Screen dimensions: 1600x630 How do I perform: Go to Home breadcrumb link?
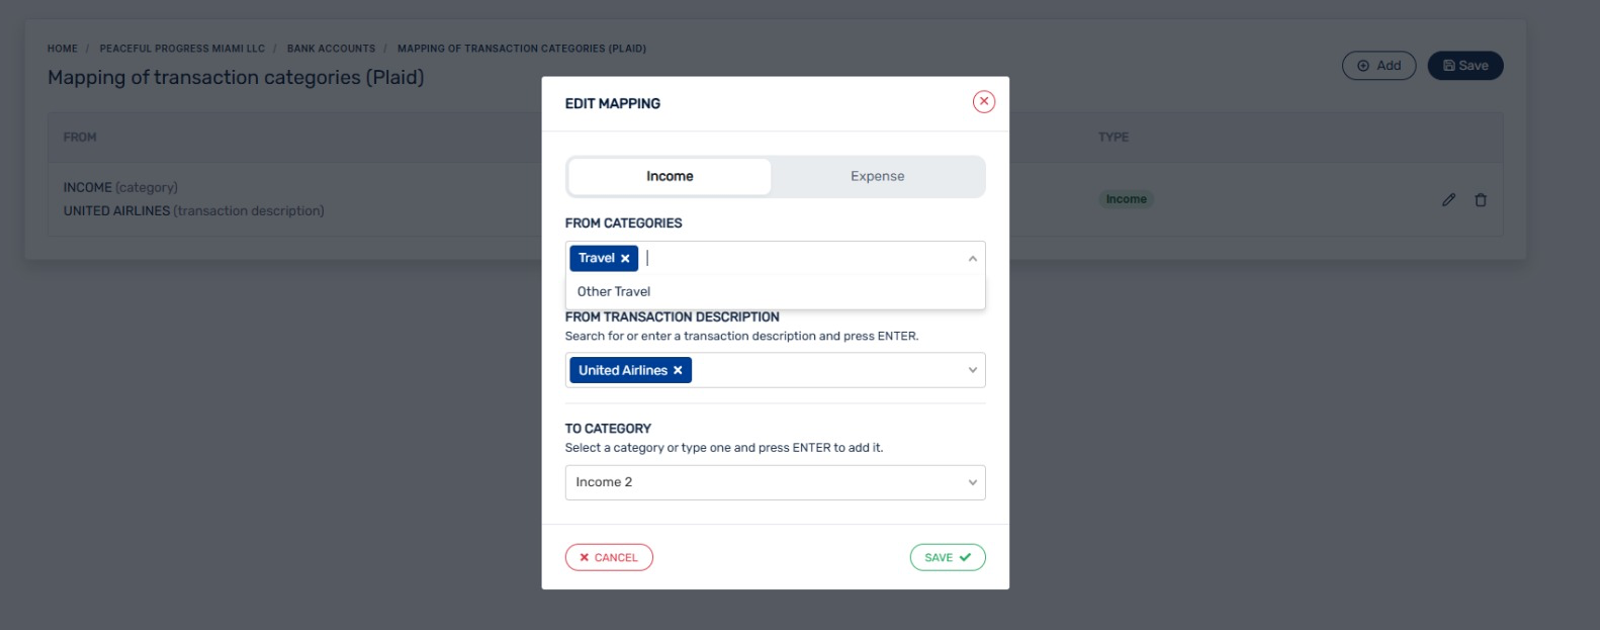tap(62, 49)
